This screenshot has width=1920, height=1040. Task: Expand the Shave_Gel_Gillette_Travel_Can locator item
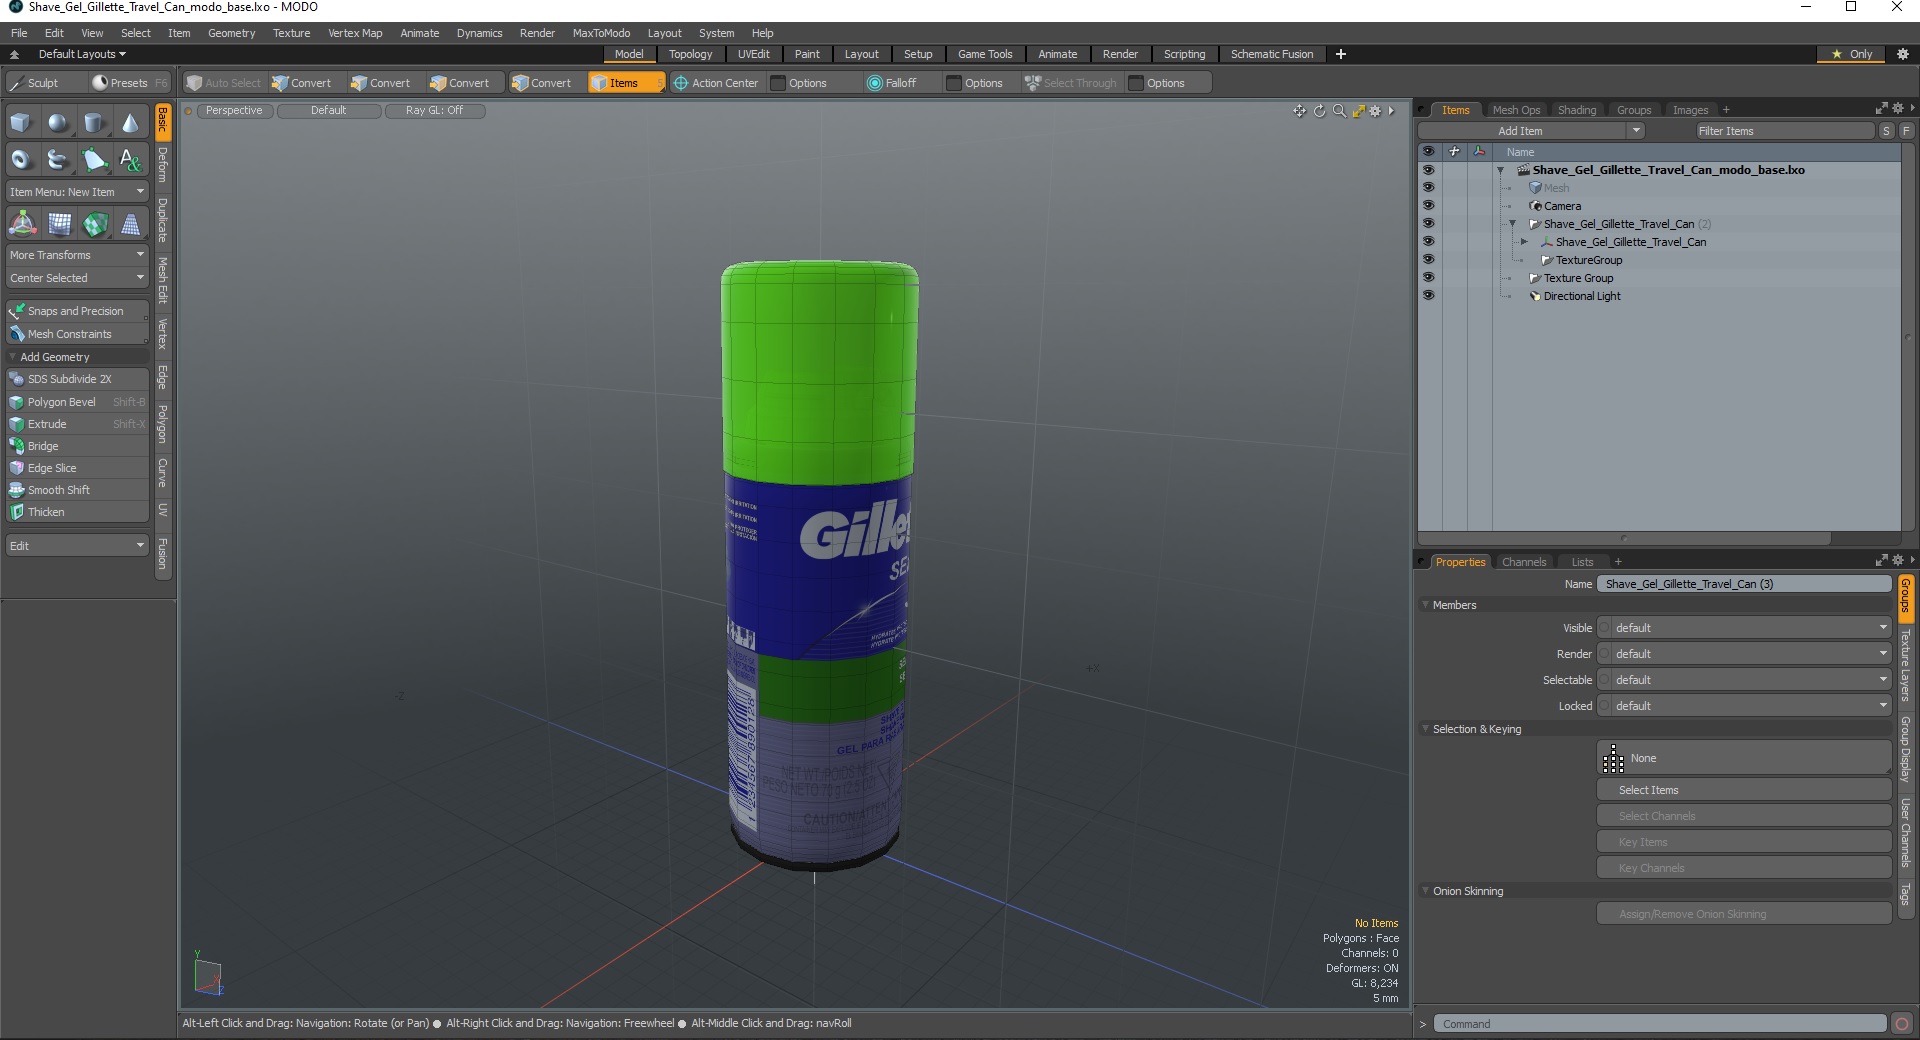(1524, 242)
